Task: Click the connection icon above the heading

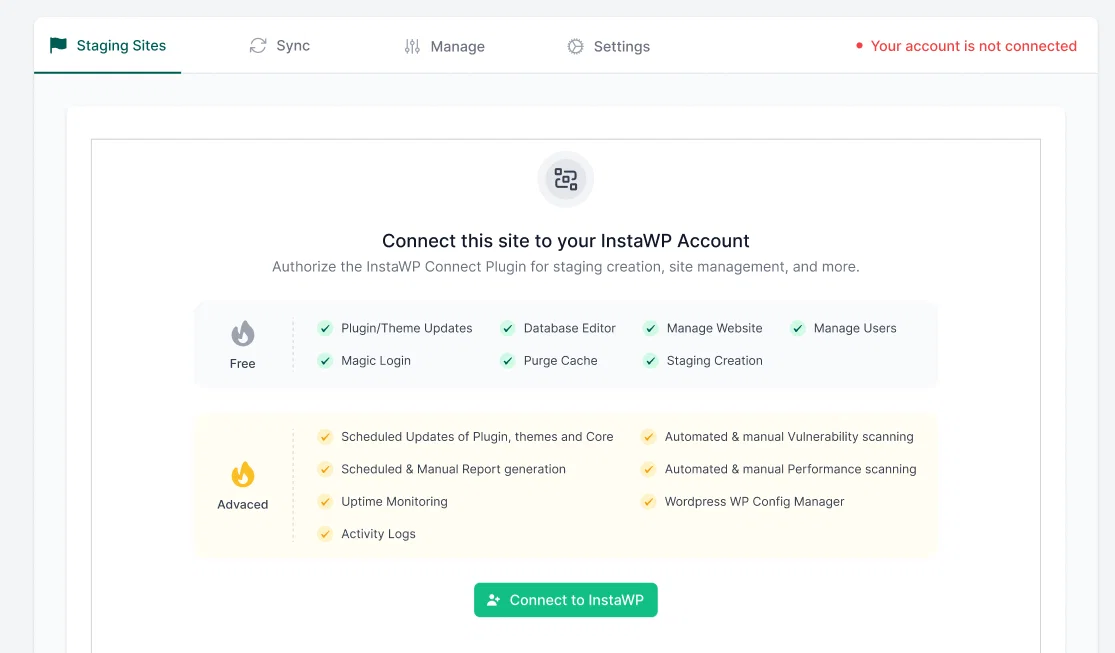Action: [565, 179]
